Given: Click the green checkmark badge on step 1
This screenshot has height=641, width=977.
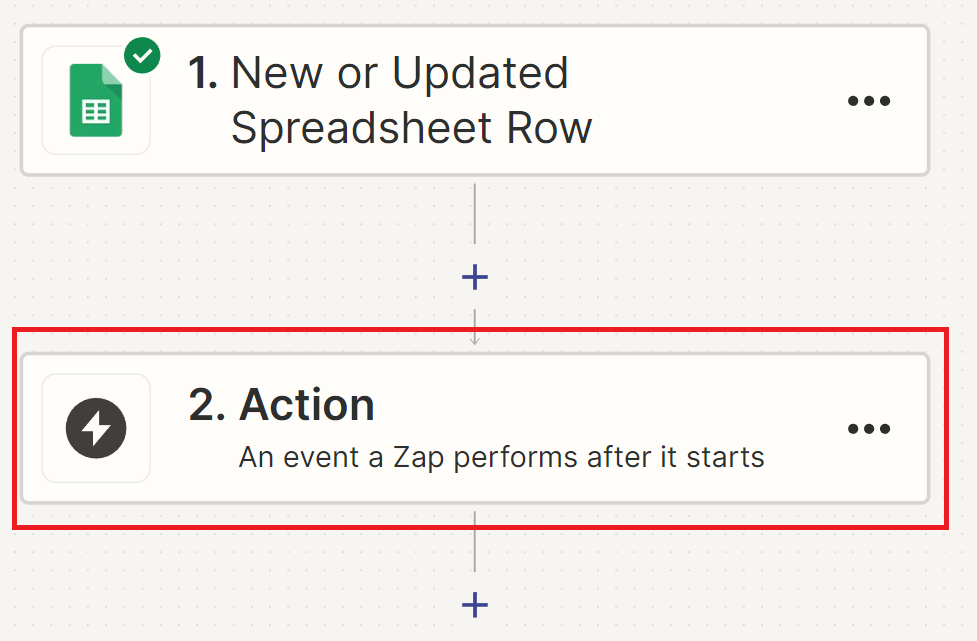Looking at the screenshot, I should click(x=142, y=55).
